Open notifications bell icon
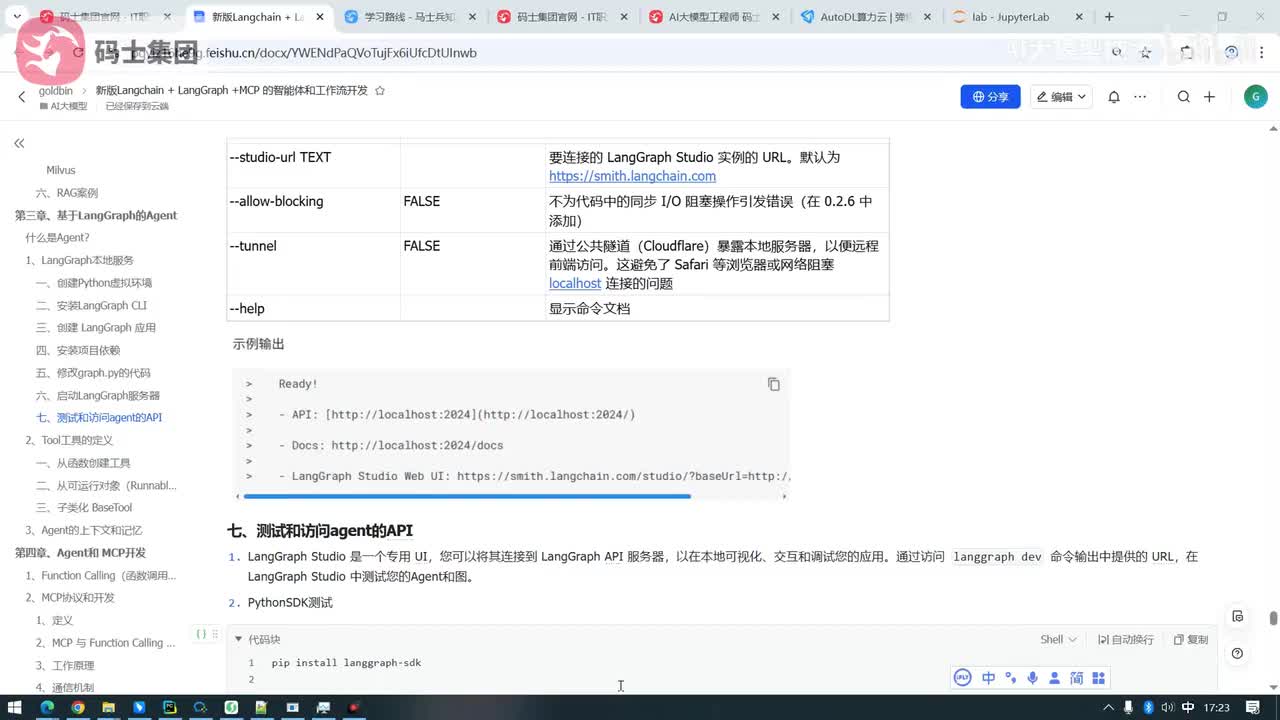 coord(1114,97)
